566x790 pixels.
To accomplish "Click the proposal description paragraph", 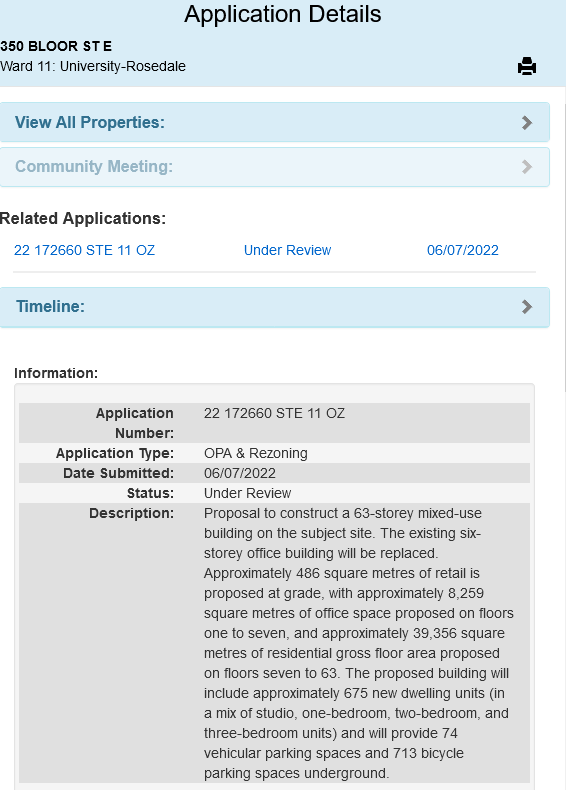I will [358, 643].
